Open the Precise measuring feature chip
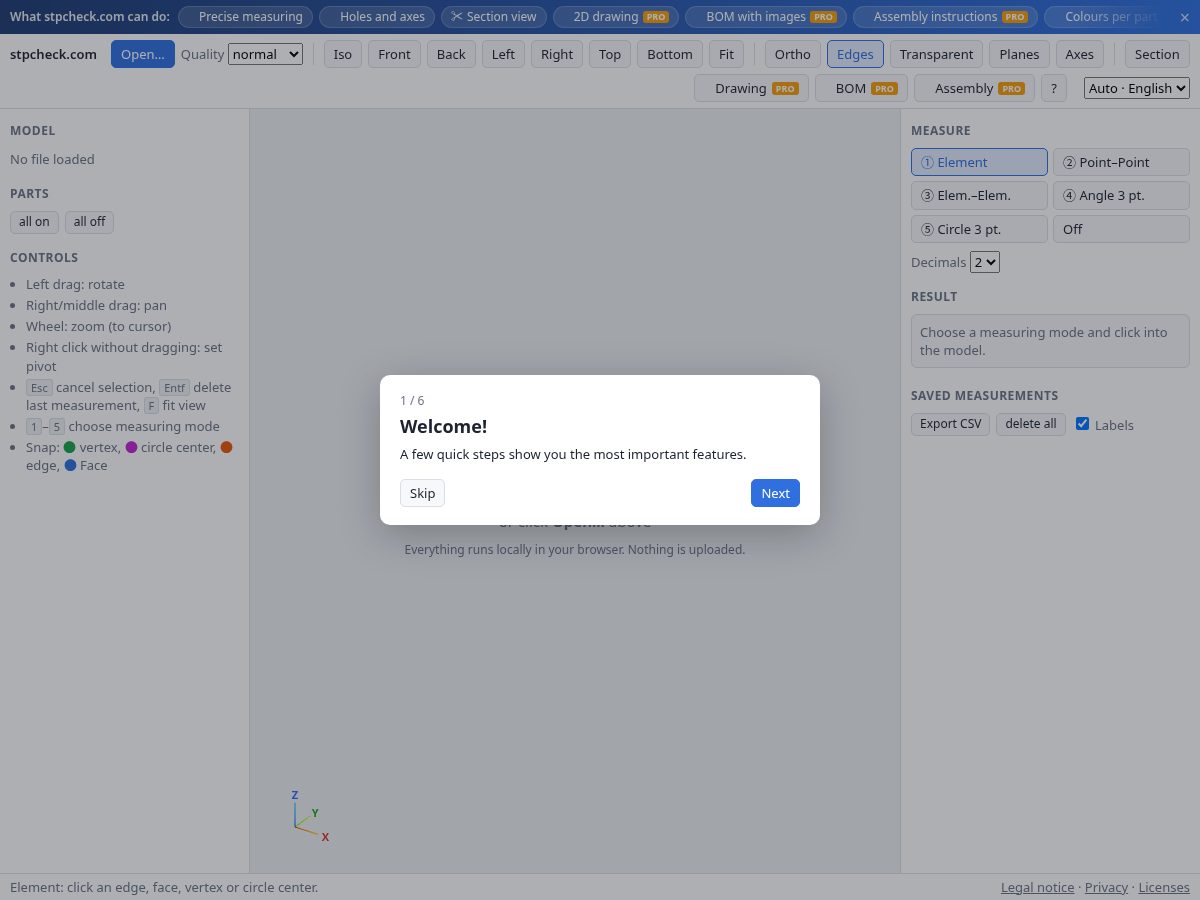Viewport: 1200px width, 900px height. 245,17
